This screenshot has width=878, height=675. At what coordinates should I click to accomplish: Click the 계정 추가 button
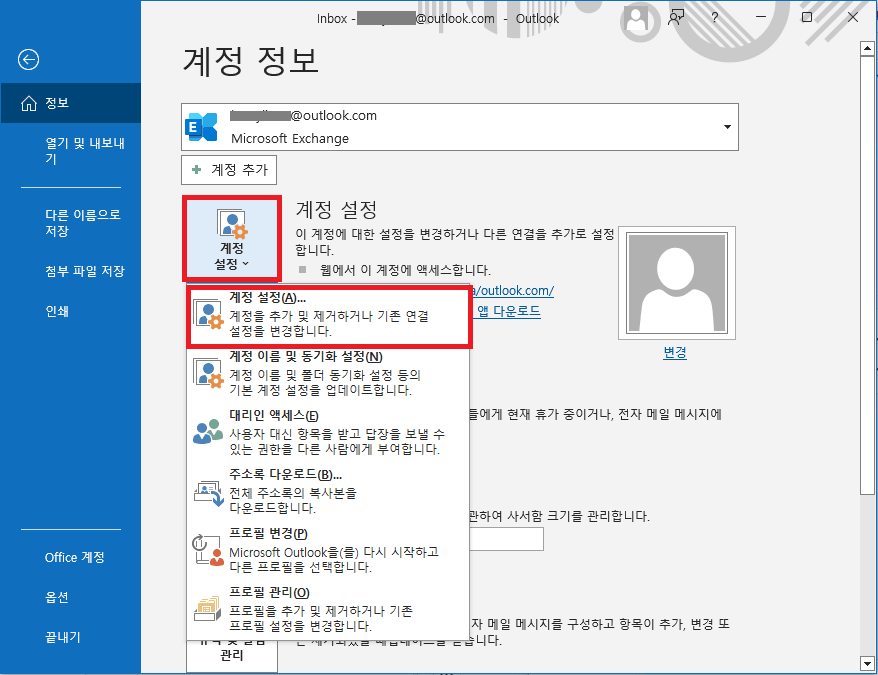click(x=229, y=169)
